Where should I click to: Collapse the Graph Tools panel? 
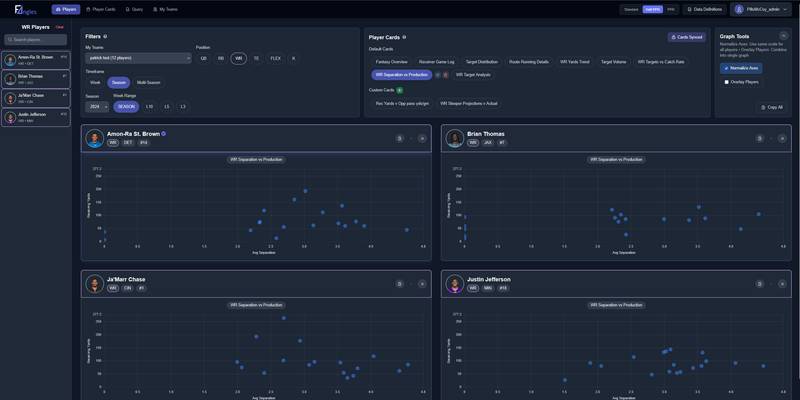pyautogui.click(x=783, y=36)
